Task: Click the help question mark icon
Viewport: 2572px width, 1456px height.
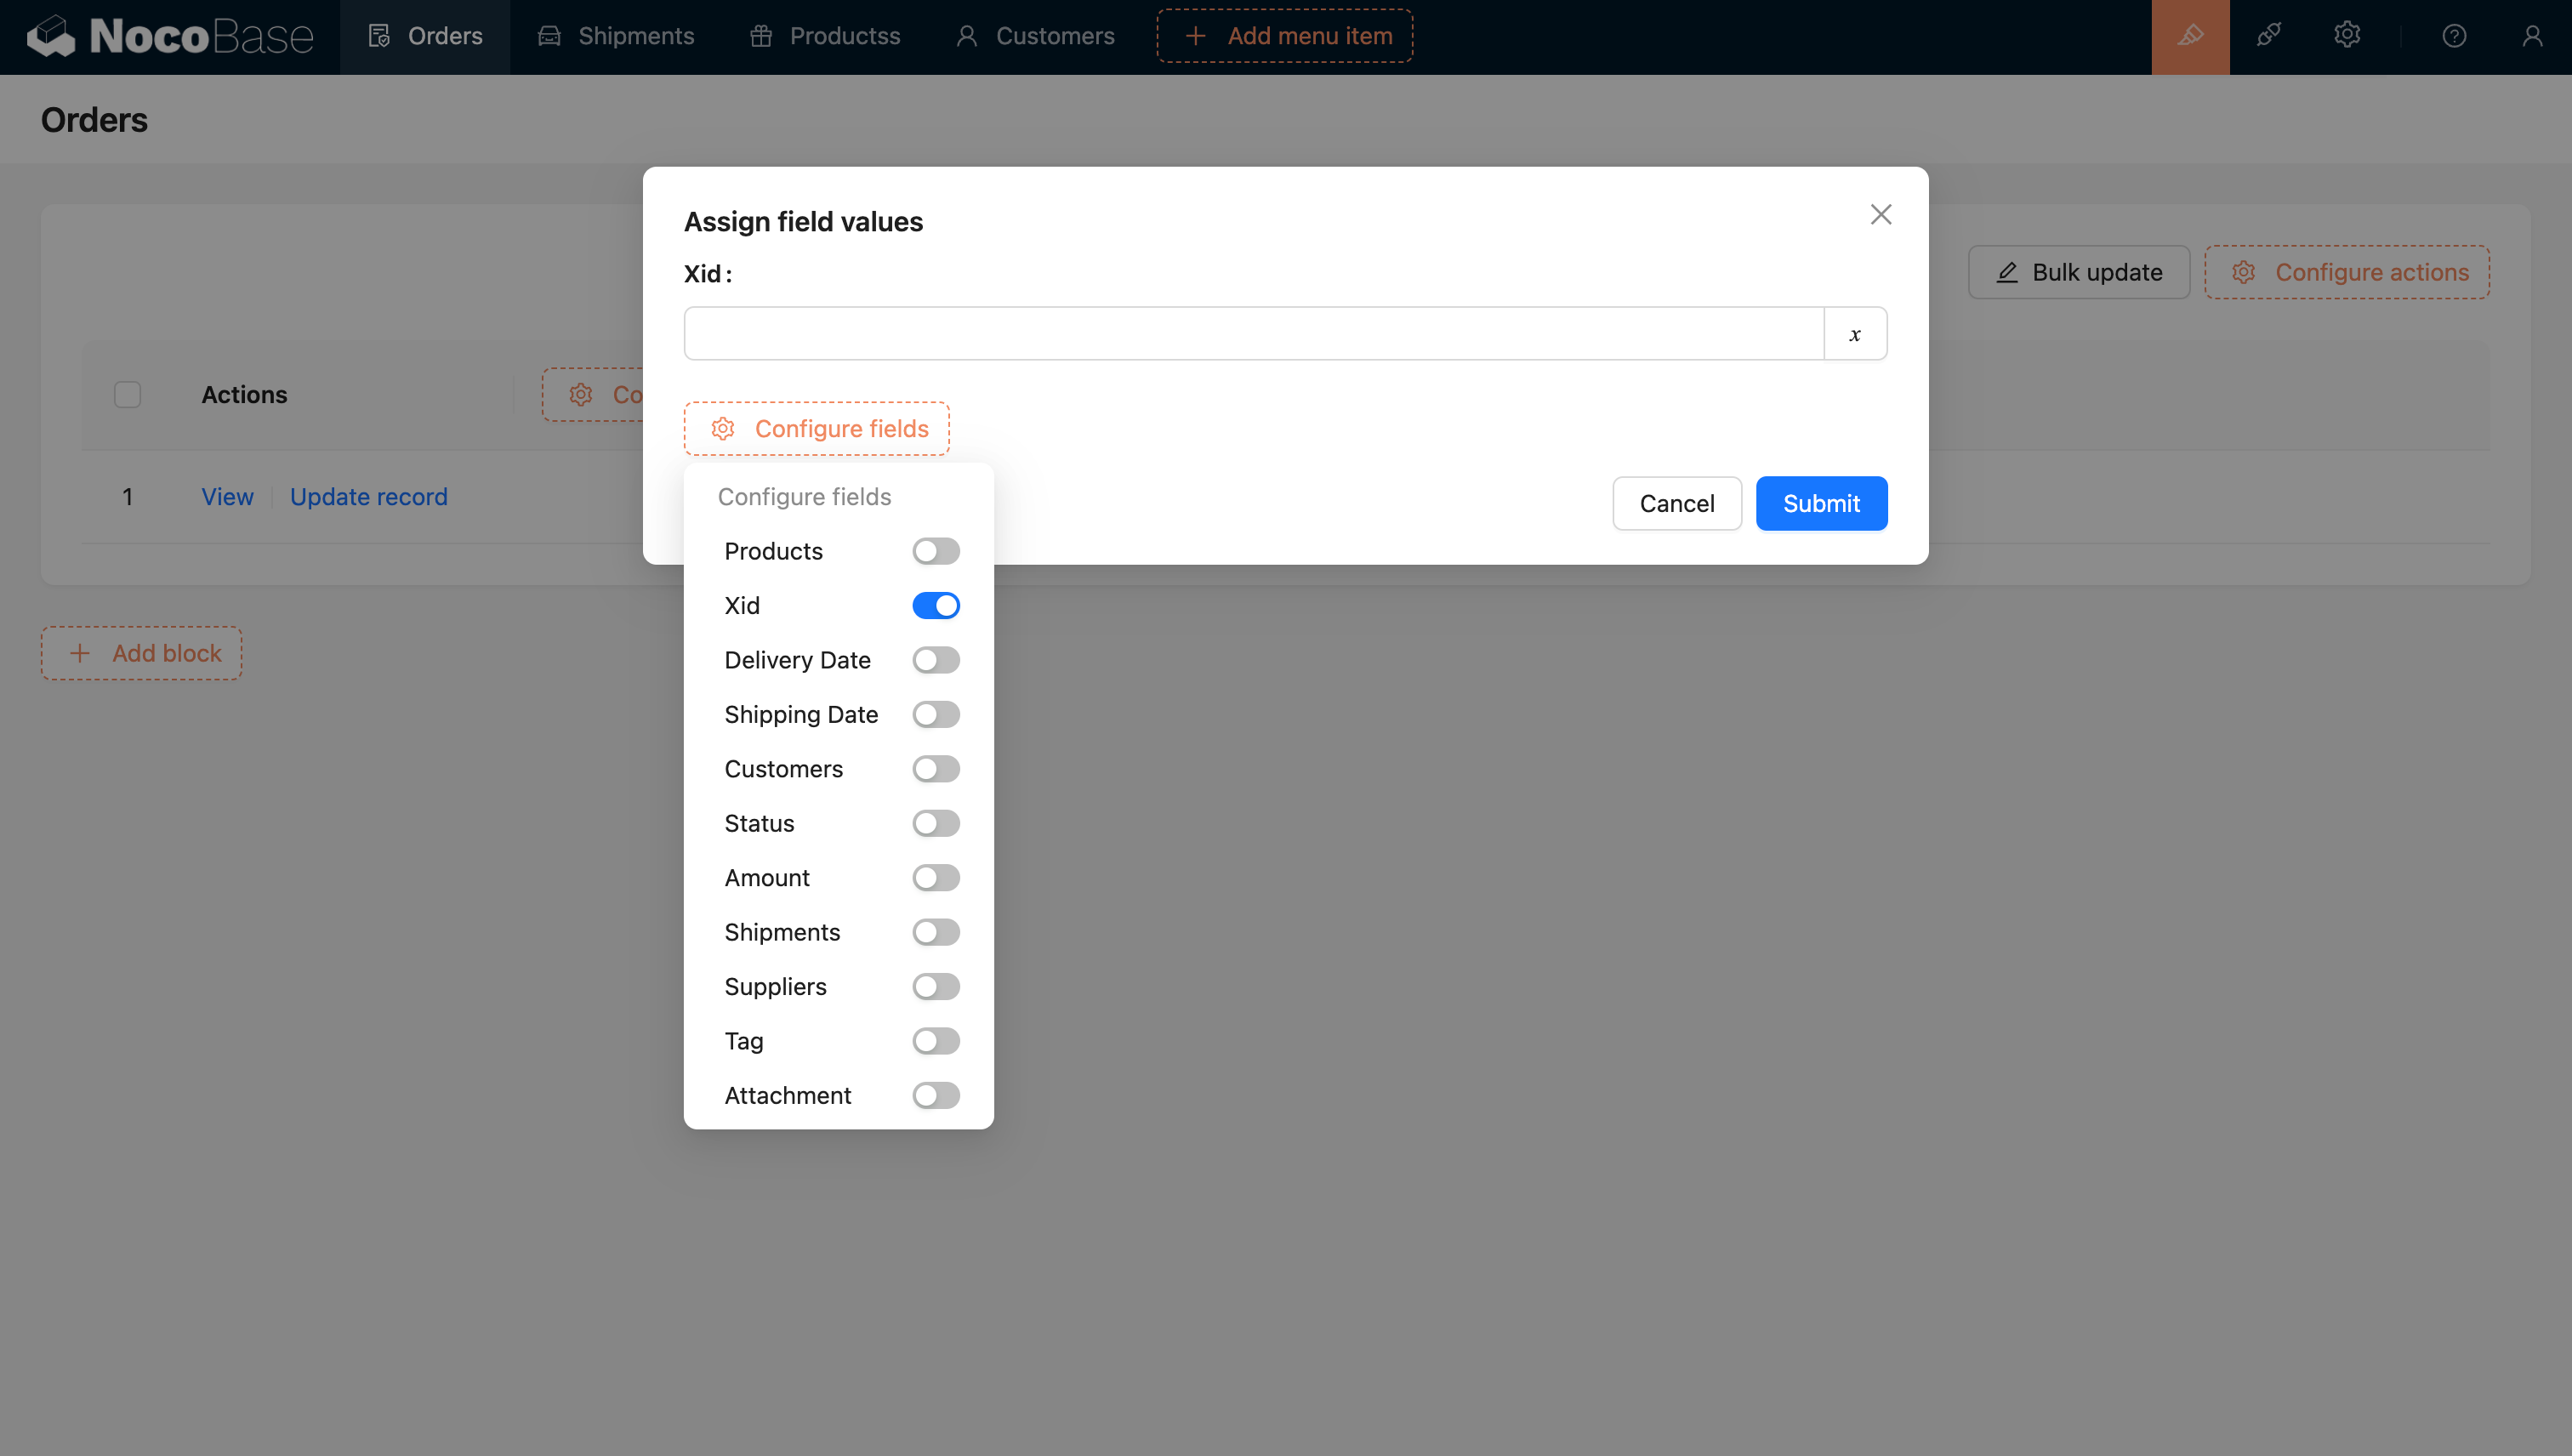Action: point(2454,36)
